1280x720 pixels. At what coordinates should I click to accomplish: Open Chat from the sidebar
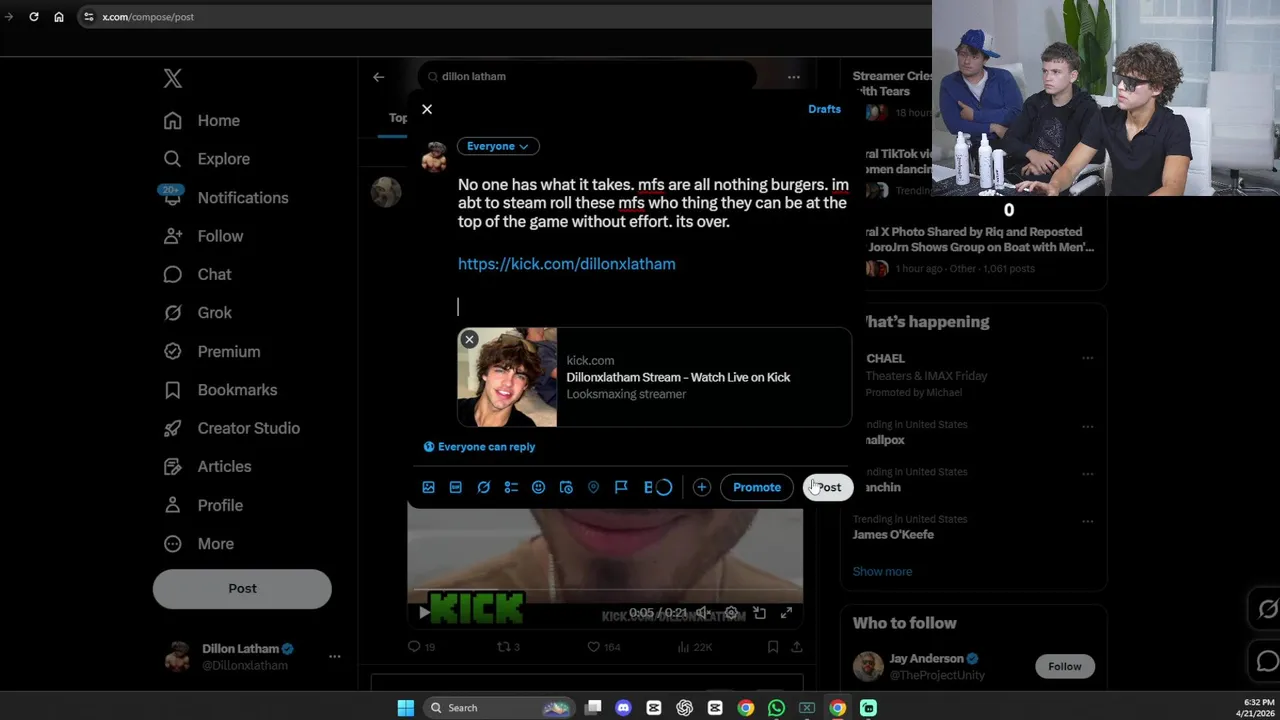click(x=198, y=274)
